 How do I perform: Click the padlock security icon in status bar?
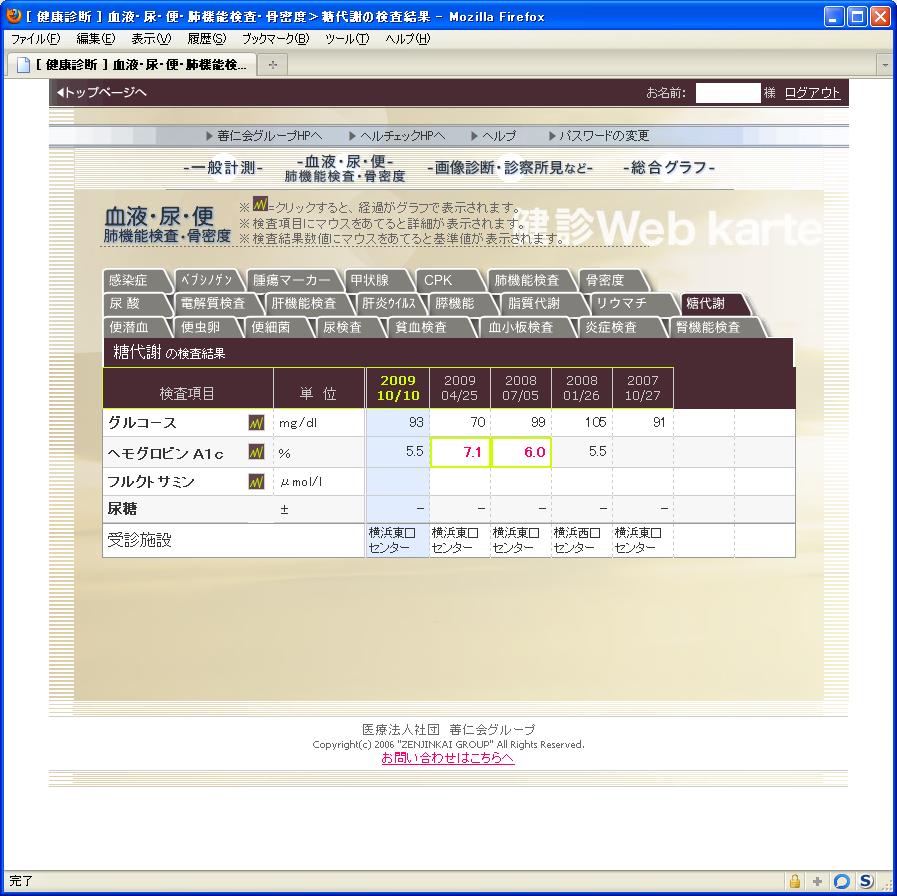point(795,881)
